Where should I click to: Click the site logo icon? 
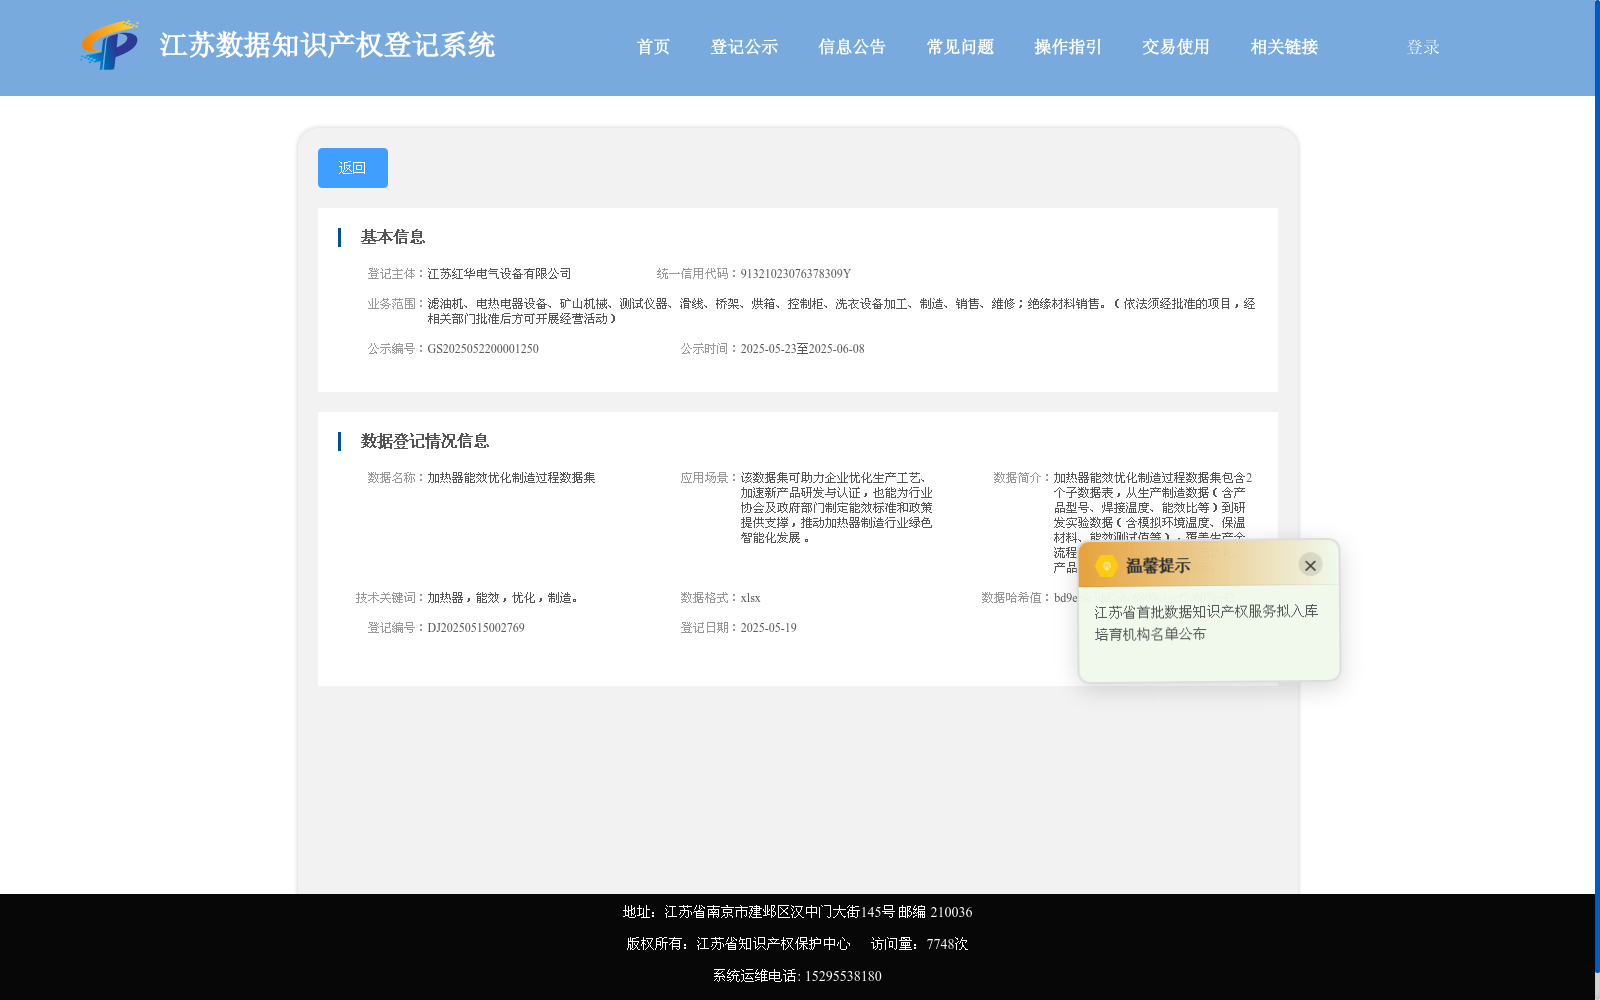click(110, 45)
